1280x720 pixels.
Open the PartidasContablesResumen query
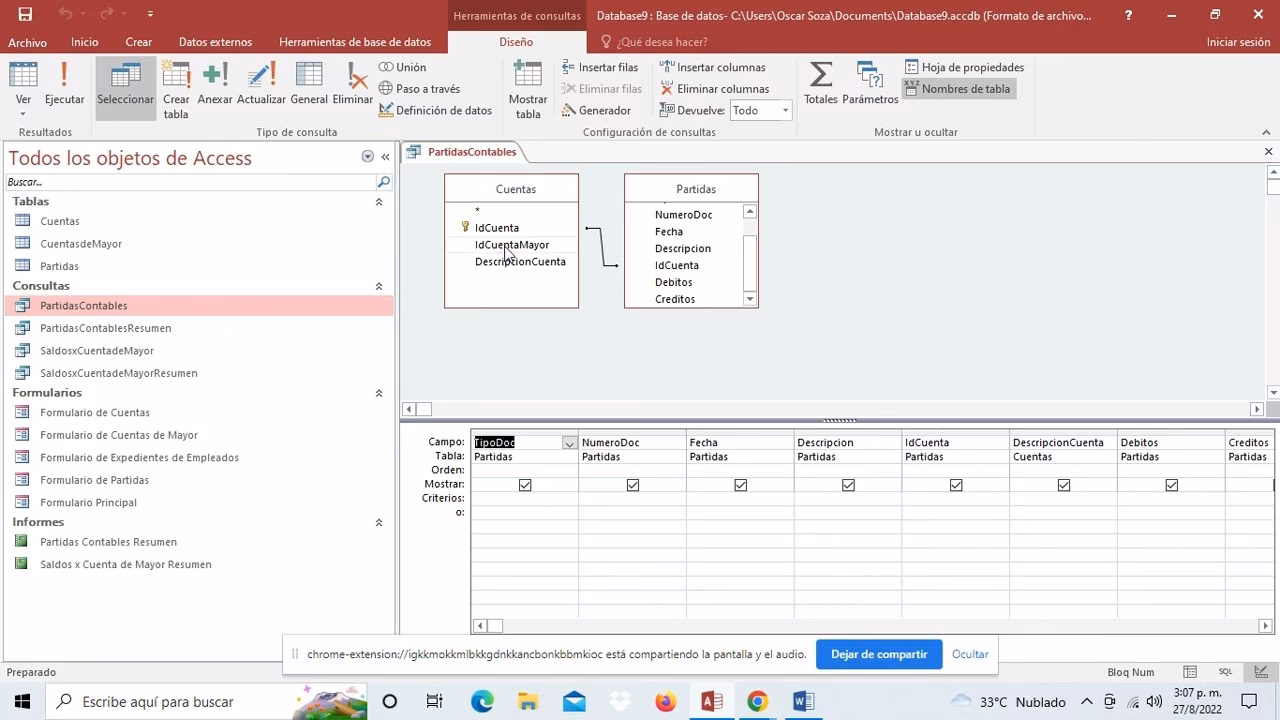pyautogui.click(x=105, y=328)
